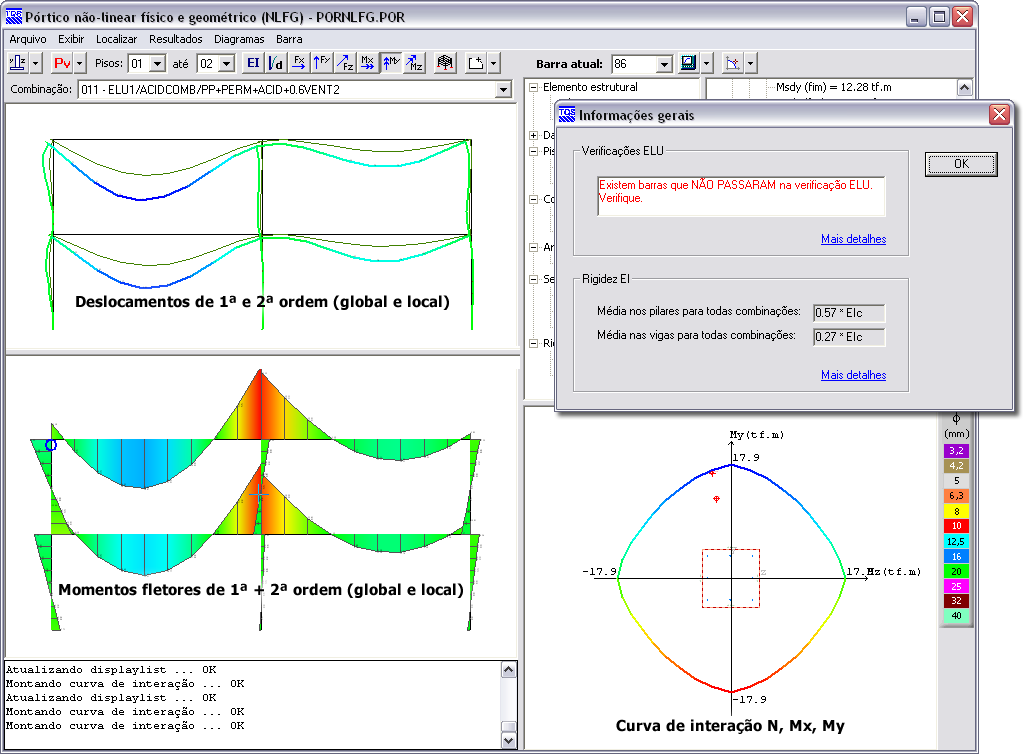
Task: Click the Pv load type icon
Action: tap(62, 63)
